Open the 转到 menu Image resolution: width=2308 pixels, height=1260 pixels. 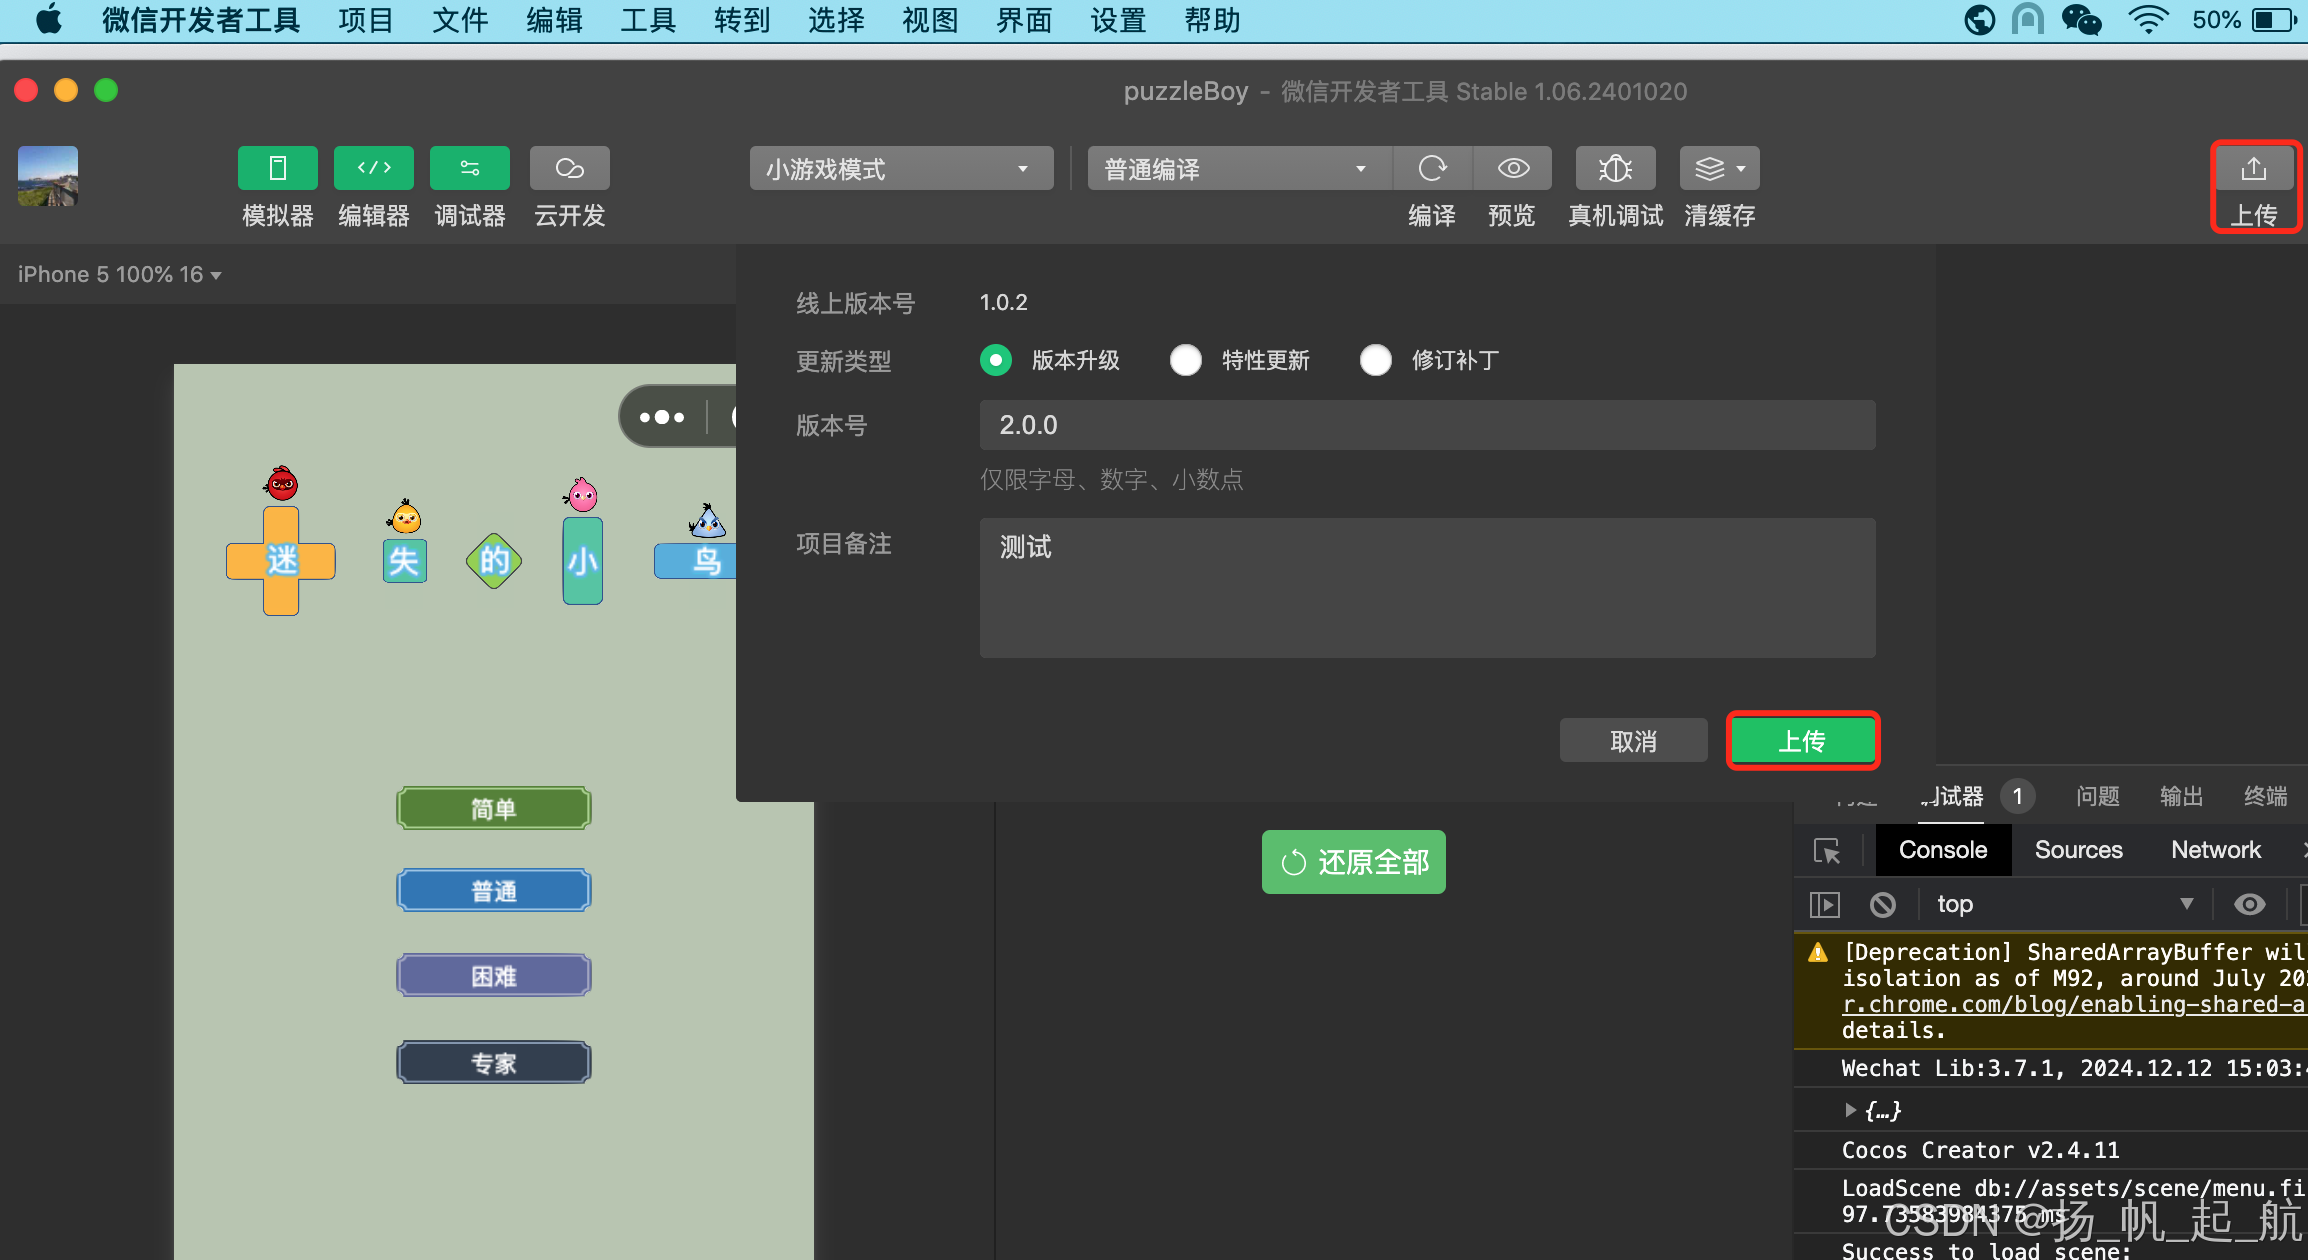(x=742, y=20)
